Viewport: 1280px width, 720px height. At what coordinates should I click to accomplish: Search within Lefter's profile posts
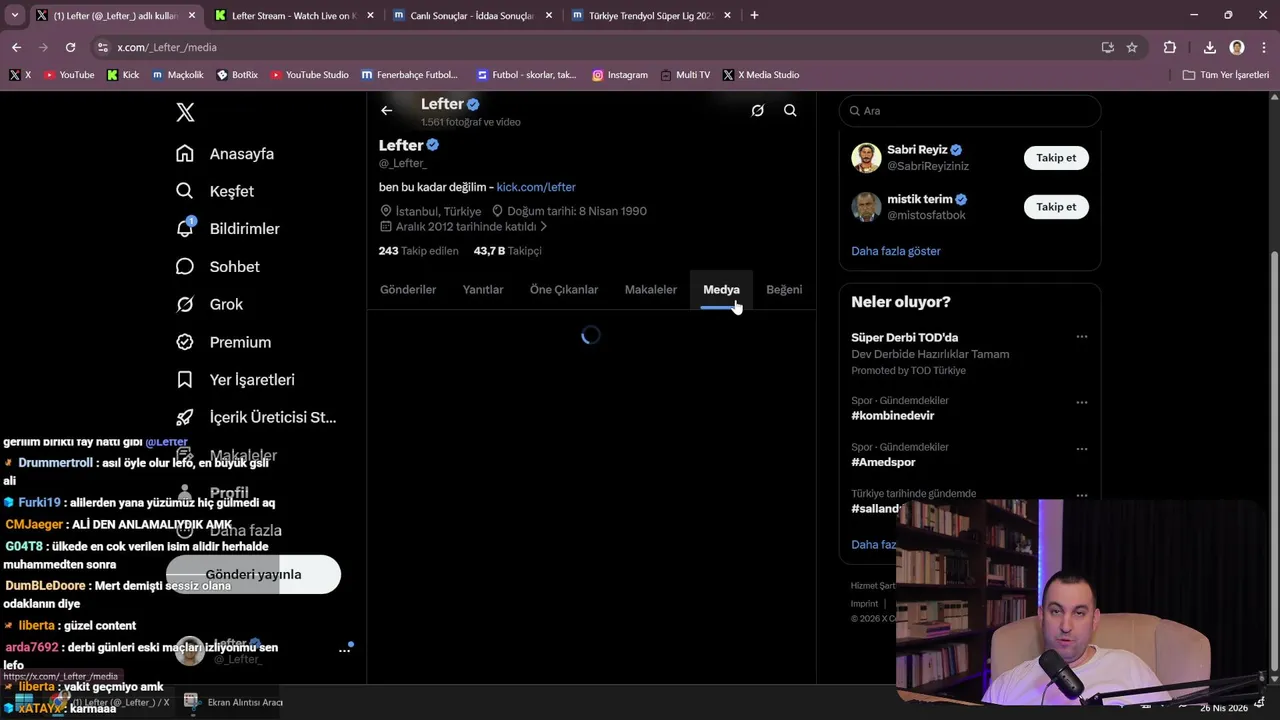click(790, 111)
